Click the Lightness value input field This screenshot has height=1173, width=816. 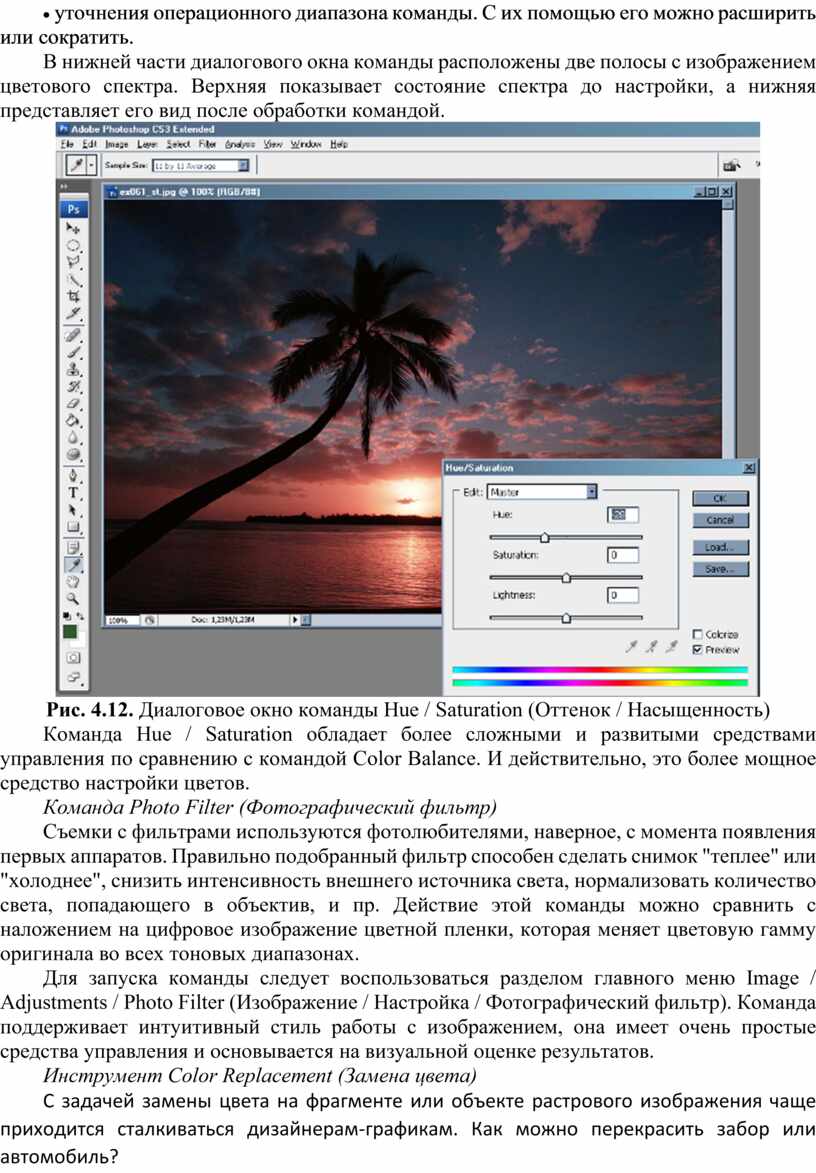(x=622, y=595)
